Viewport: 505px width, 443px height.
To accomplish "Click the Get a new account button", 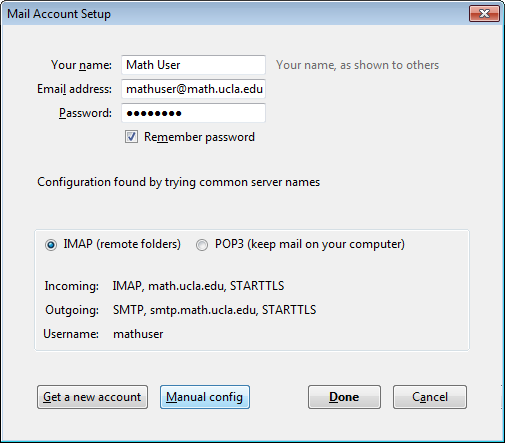I will (92, 397).
